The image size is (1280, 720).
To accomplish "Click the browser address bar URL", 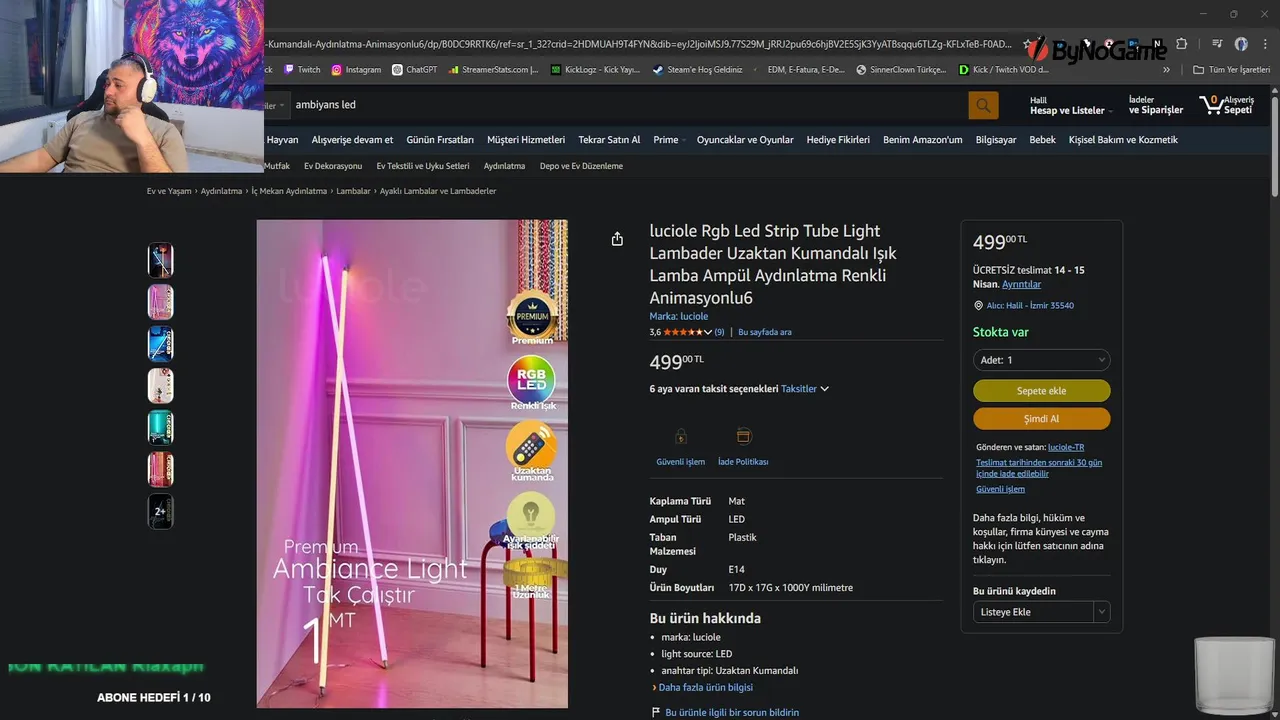I will point(640,44).
